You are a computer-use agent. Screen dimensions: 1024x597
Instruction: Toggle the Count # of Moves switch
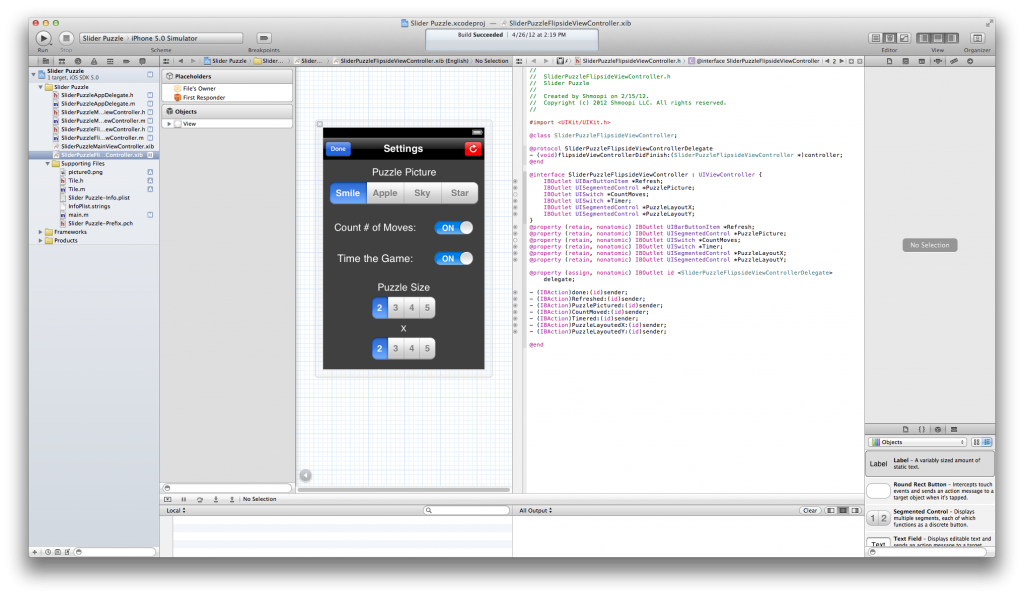[454, 228]
